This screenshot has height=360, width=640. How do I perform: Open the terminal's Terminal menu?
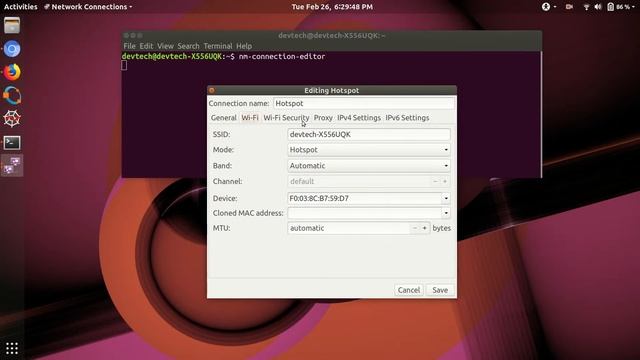218,46
